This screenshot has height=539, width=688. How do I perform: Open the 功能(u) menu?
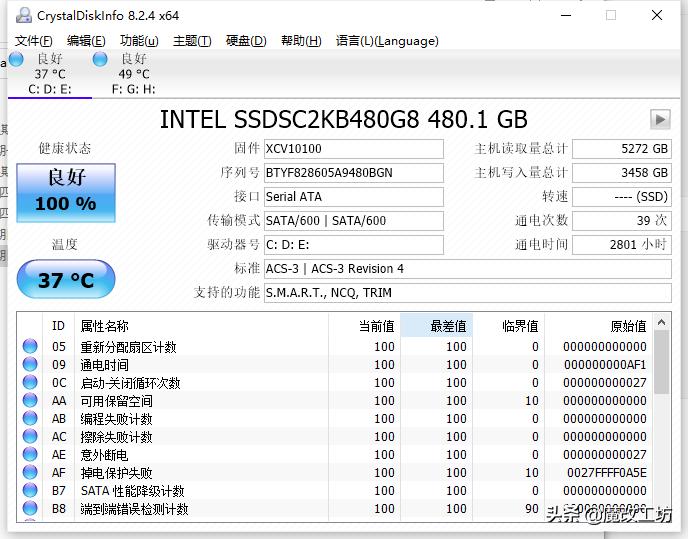click(x=139, y=41)
